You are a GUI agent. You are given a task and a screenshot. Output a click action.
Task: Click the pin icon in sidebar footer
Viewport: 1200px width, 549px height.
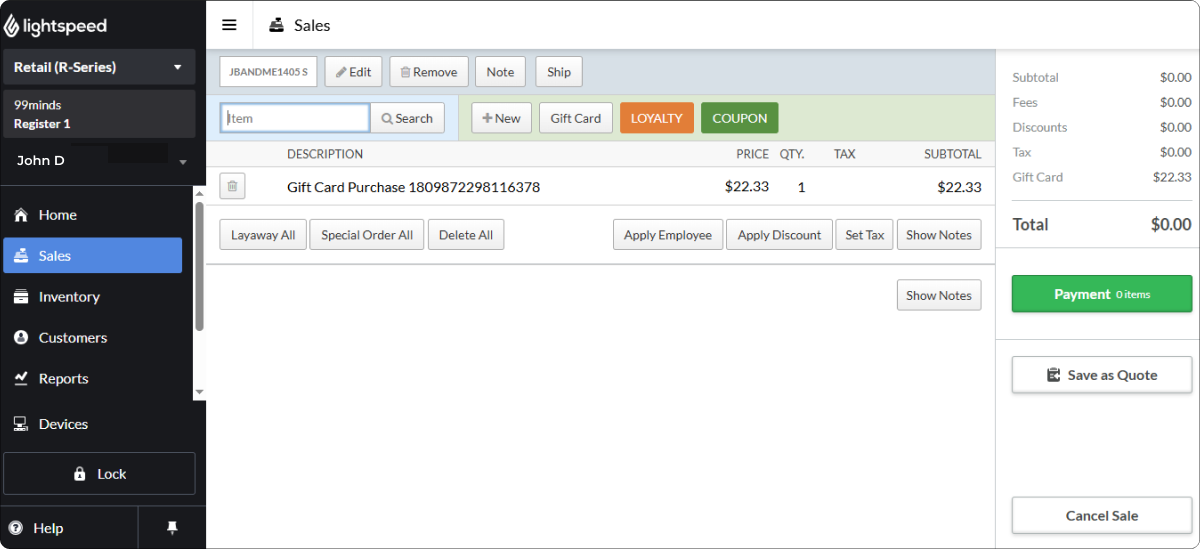(172, 527)
